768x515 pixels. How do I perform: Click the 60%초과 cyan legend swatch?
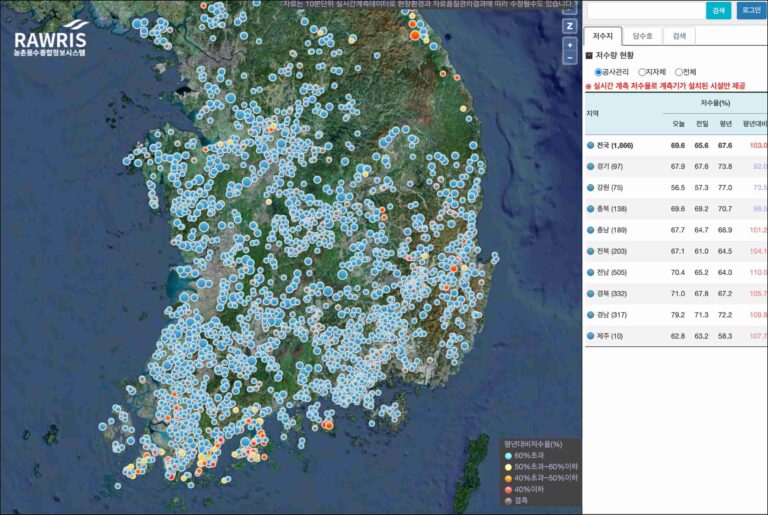tap(508, 456)
